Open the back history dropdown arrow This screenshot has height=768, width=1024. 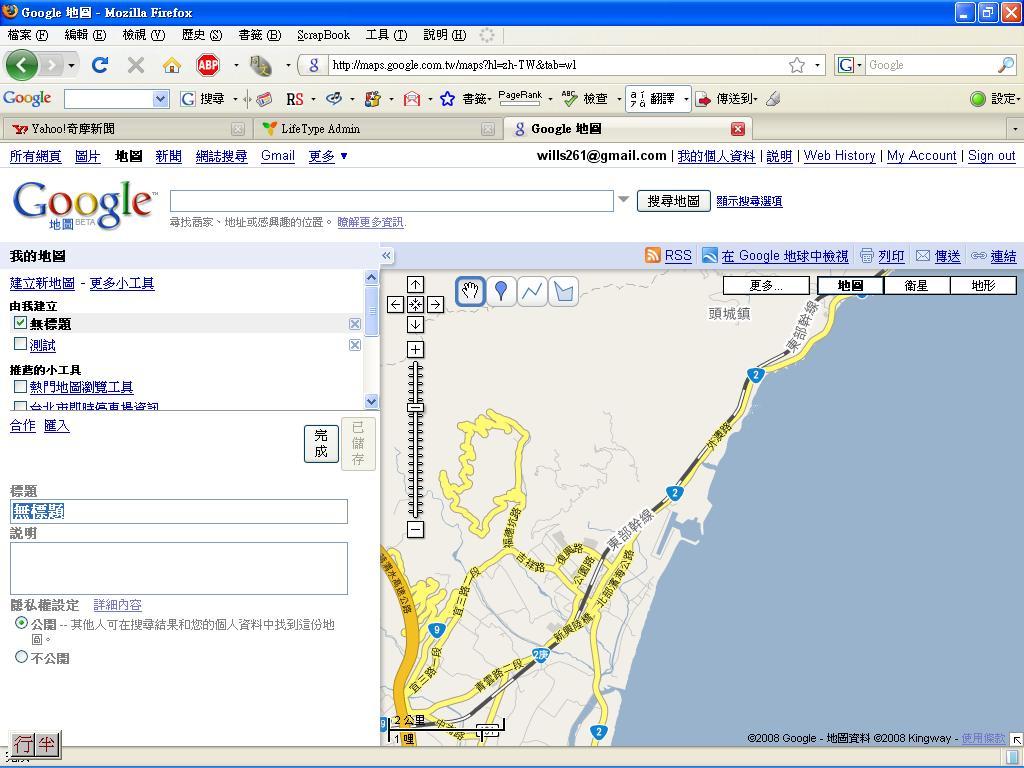pos(71,65)
